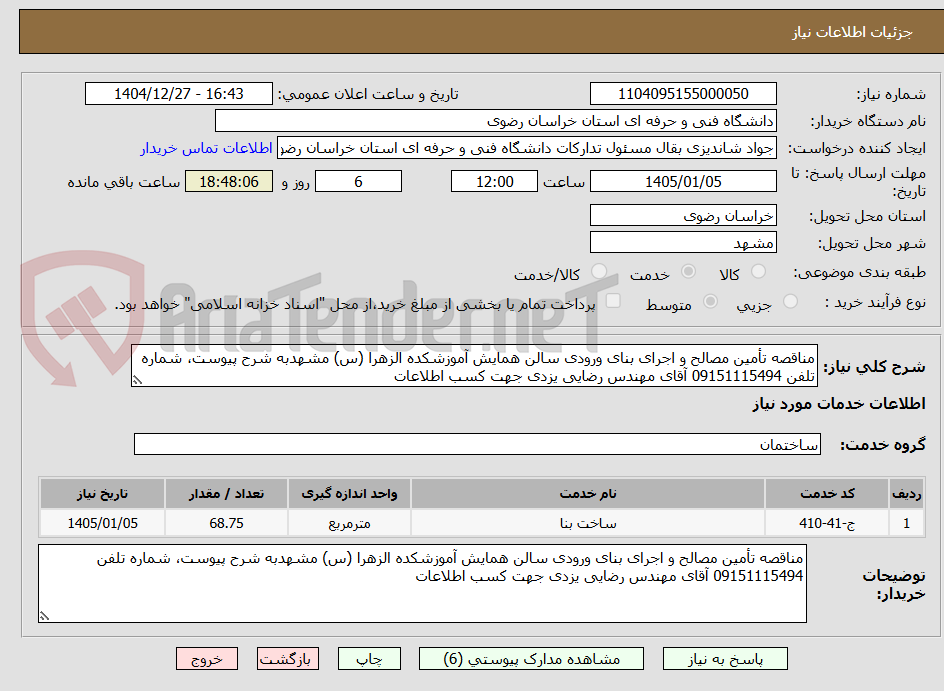Click the announcement date field 1404/12/27 - 16:43

pyautogui.click(x=179, y=94)
